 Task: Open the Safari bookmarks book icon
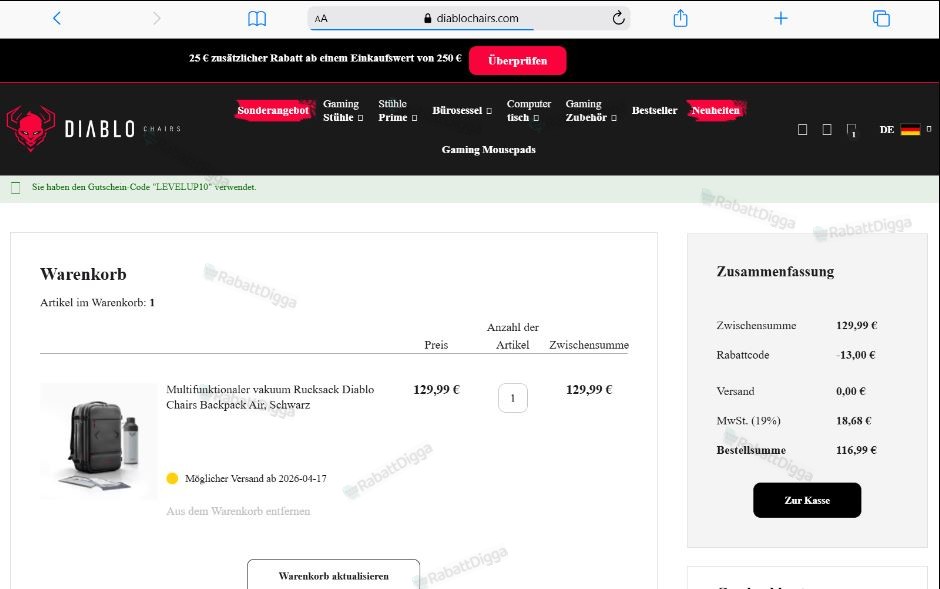coord(257,19)
